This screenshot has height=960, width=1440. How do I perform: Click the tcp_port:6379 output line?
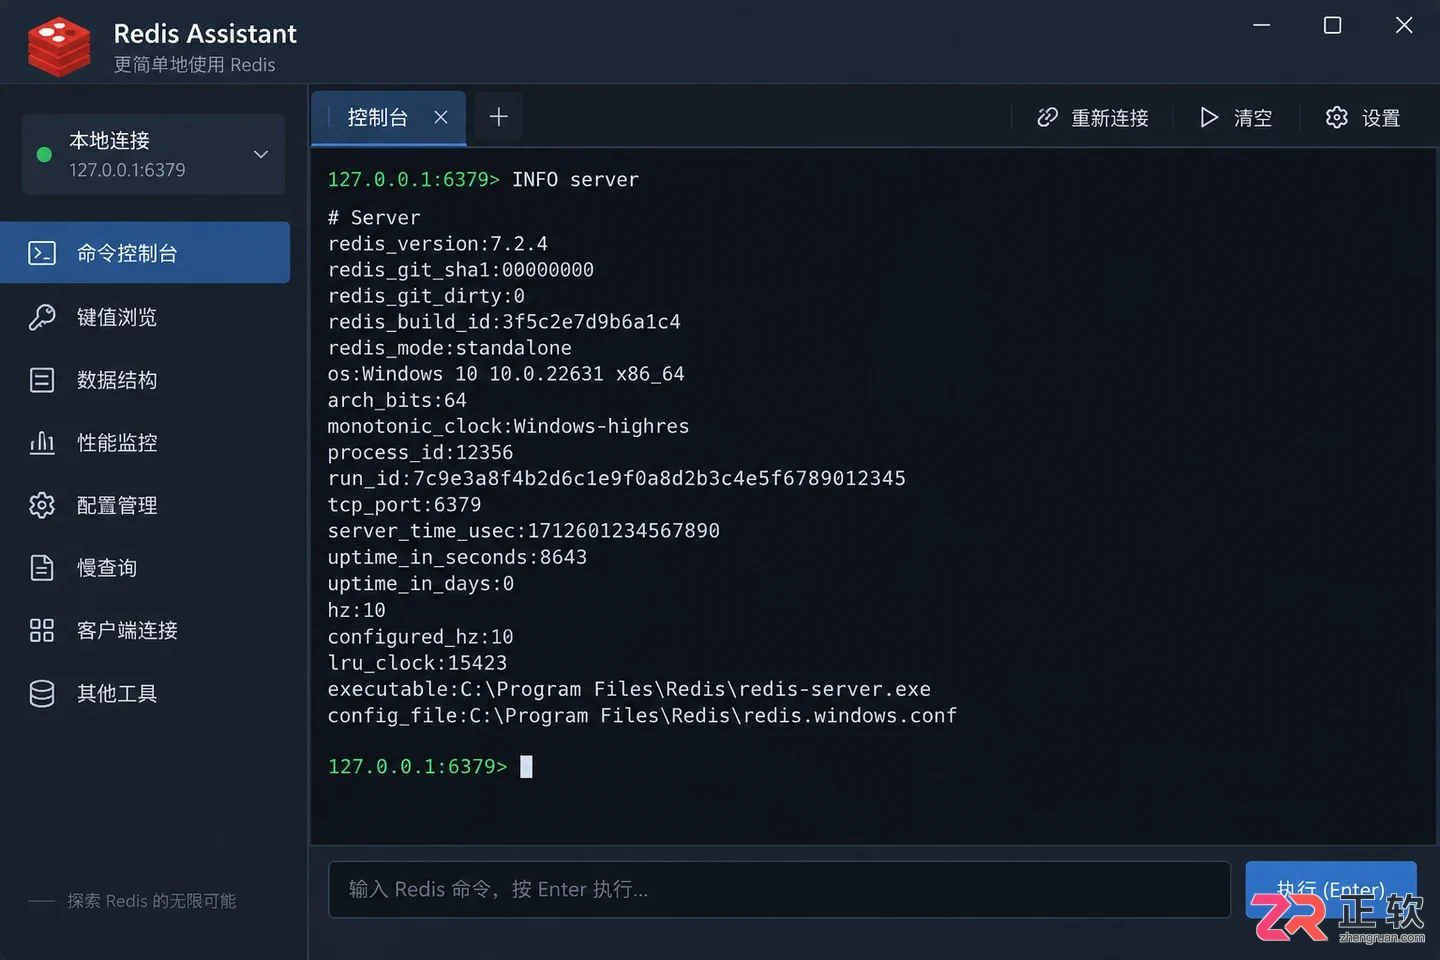pyautogui.click(x=404, y=505)
